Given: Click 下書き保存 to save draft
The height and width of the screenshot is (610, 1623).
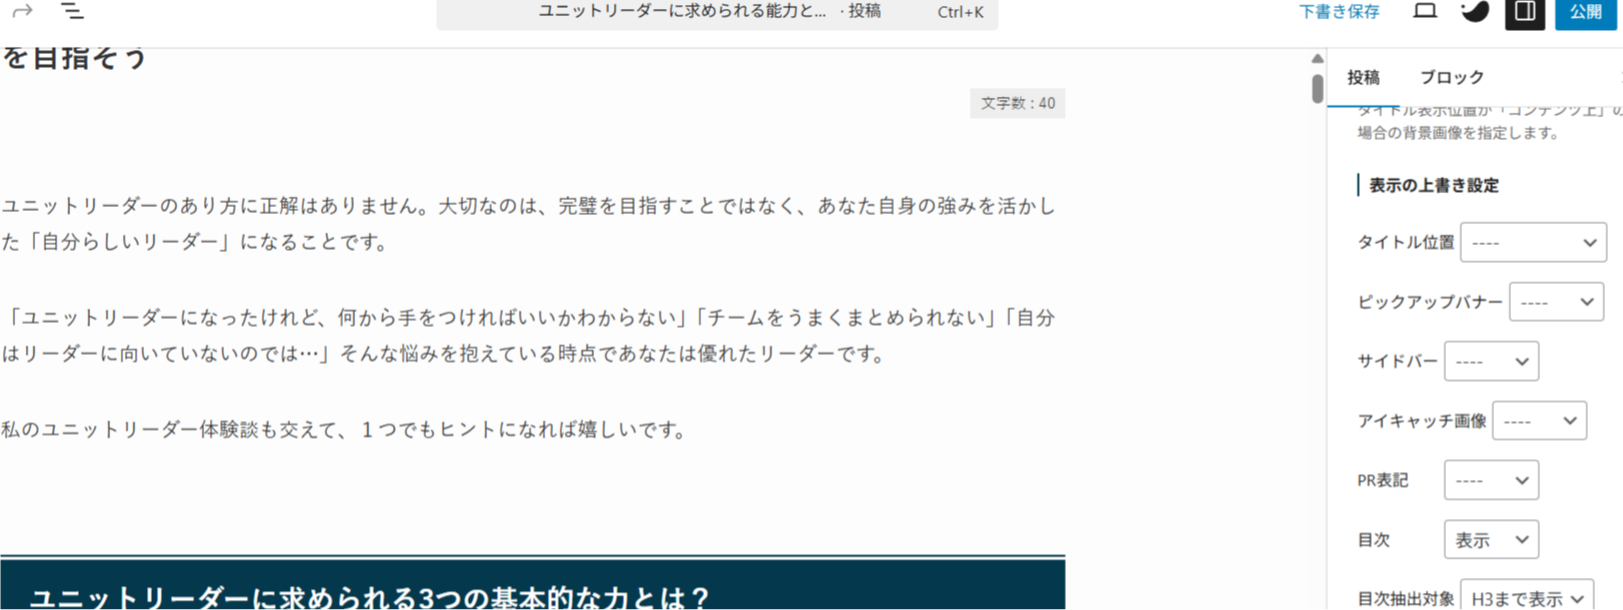Looking at the screenshot, I should pos(1339,12).
